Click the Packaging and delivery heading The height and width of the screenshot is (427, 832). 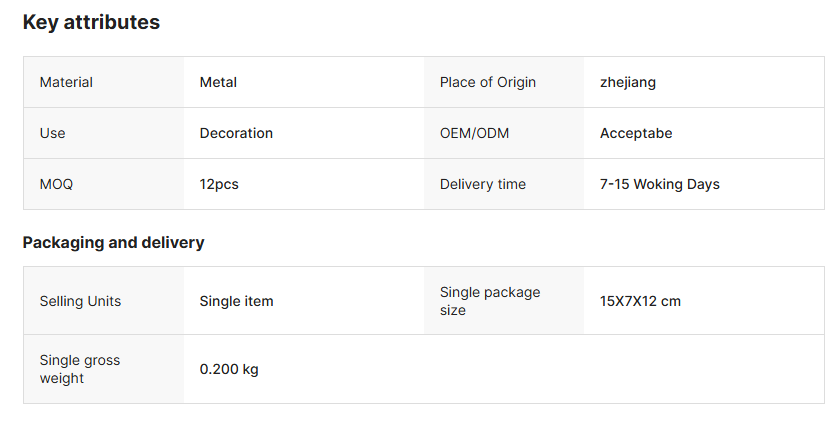click(113, 242)
